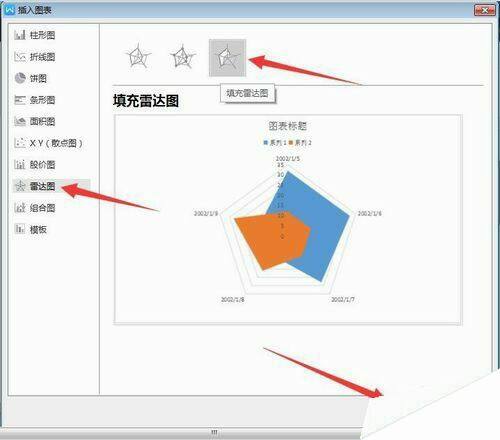This screenshot has height=440, width=500.
Task: Click the 雷达图 radar chart category
Action: [35, 186]
